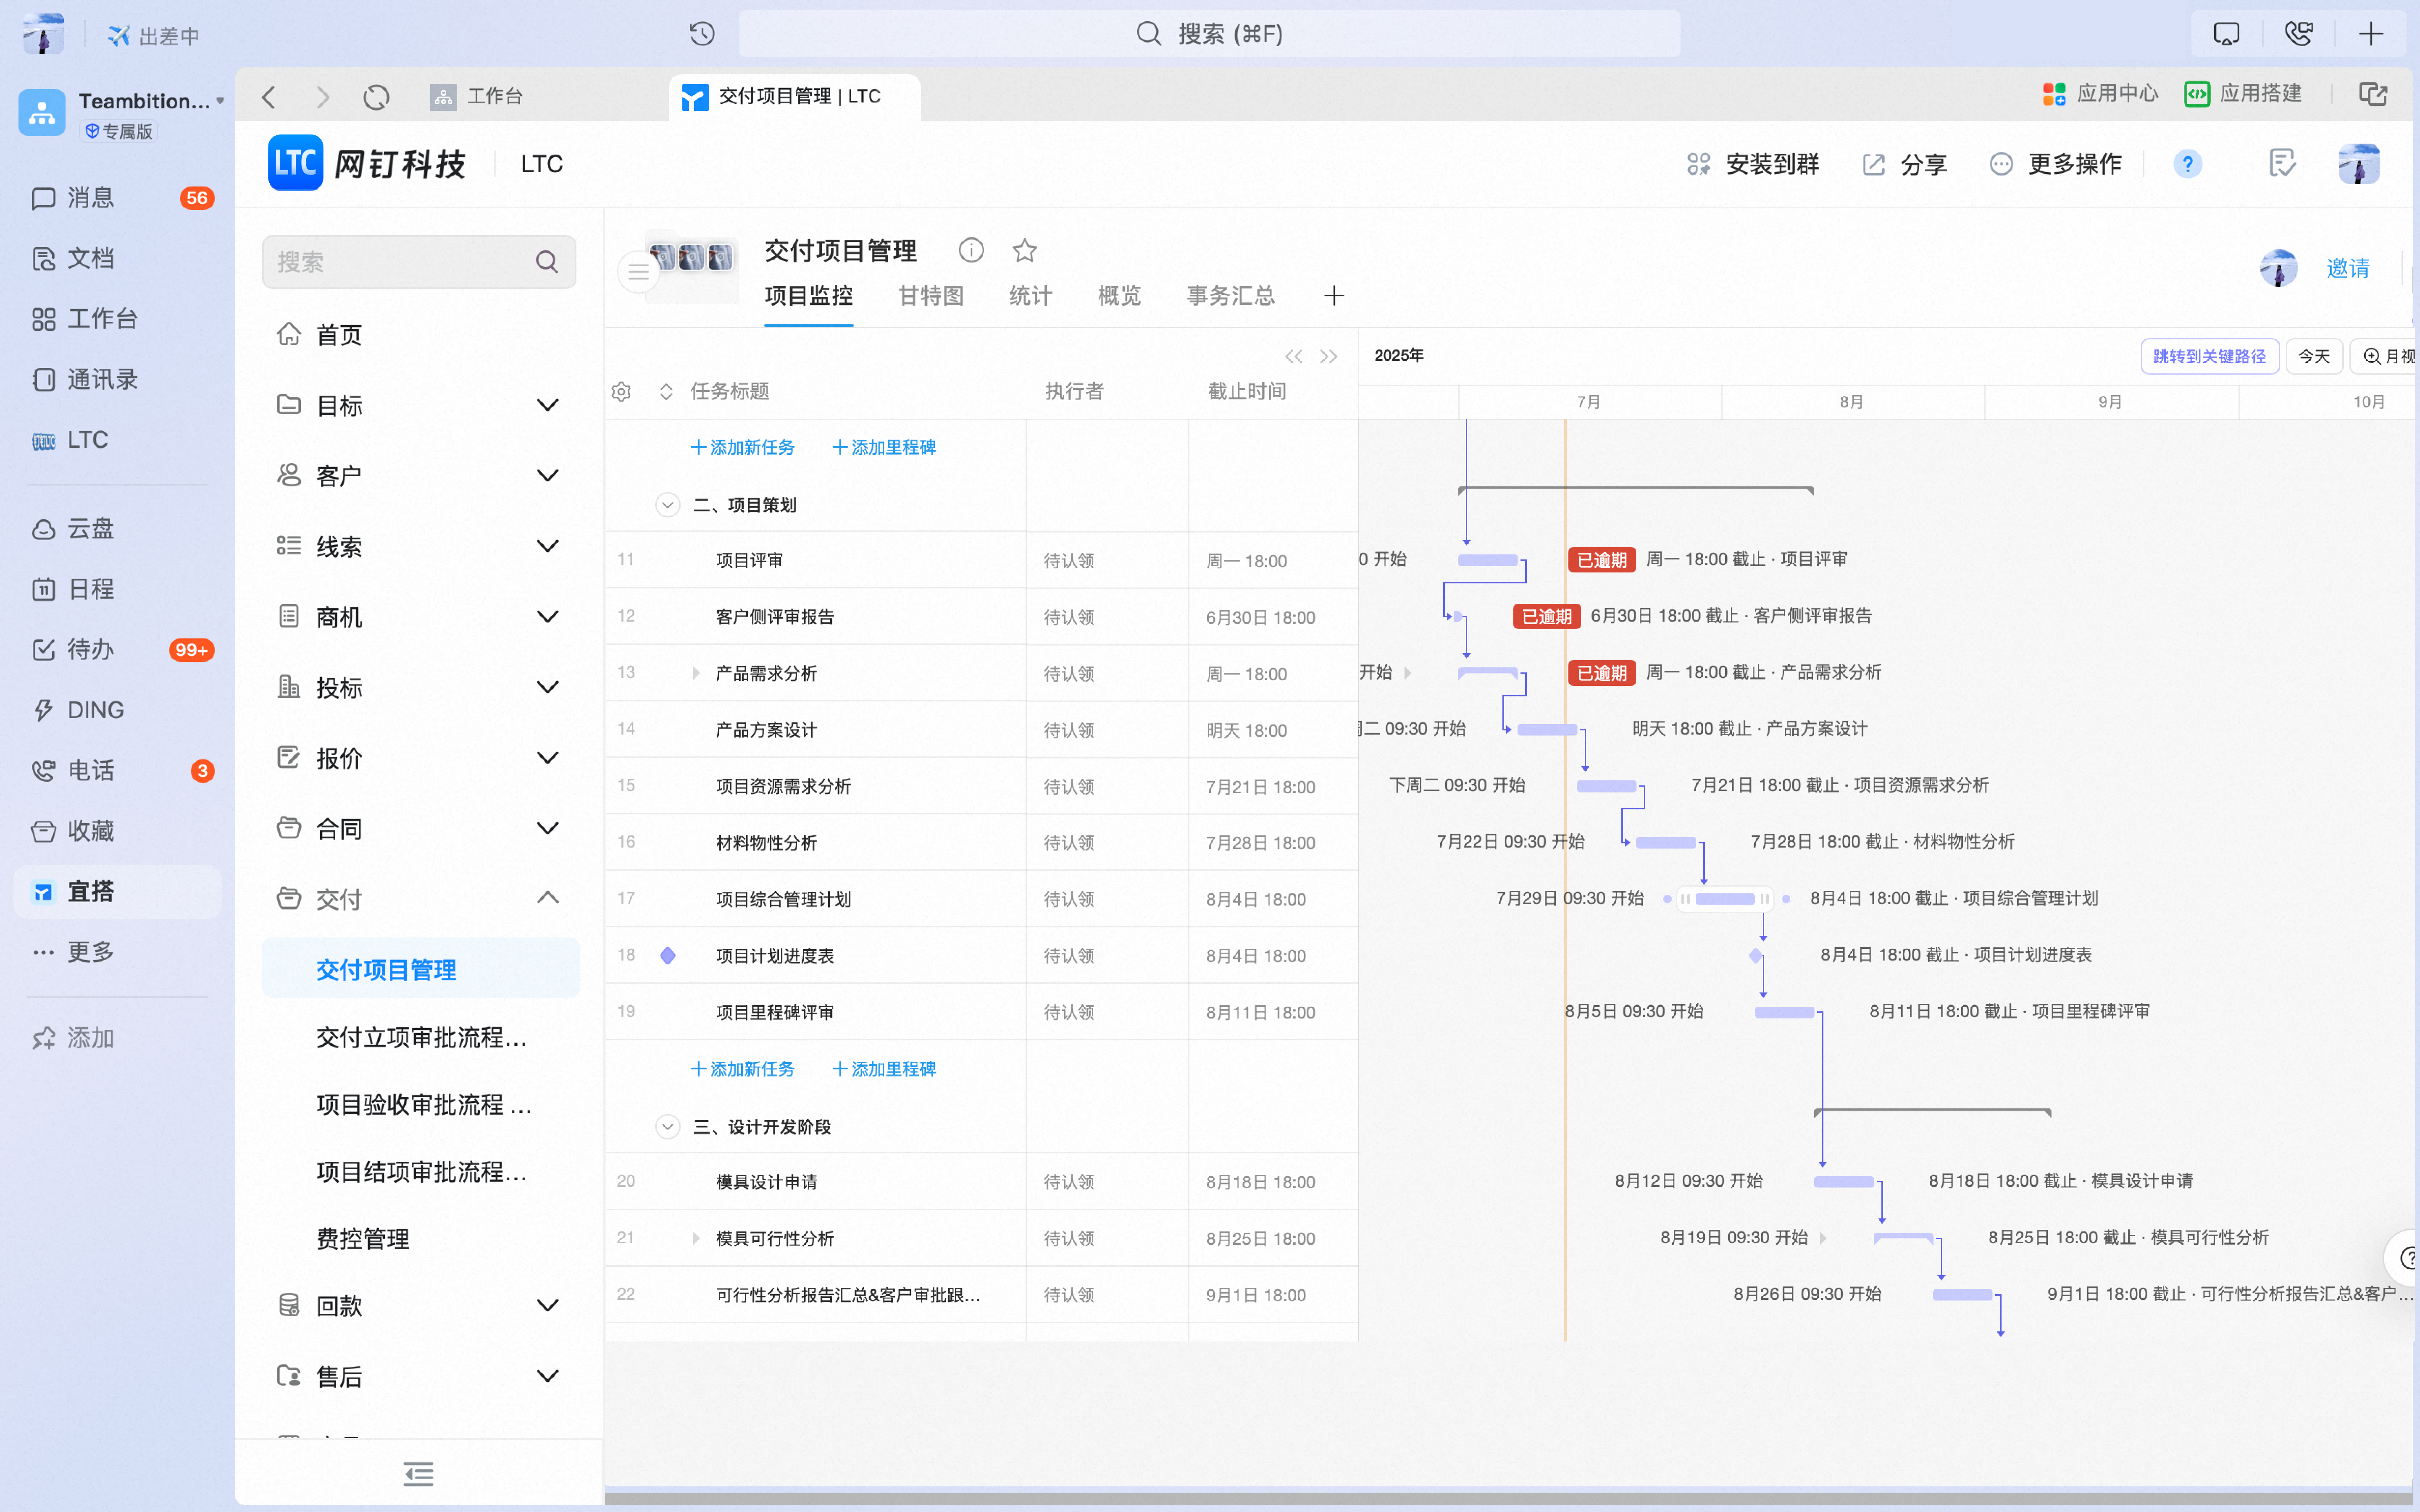Expand 产品需求分析 subtasks arrow
The width and height of the screenshot is (2420, 1512).
[696, 673]
